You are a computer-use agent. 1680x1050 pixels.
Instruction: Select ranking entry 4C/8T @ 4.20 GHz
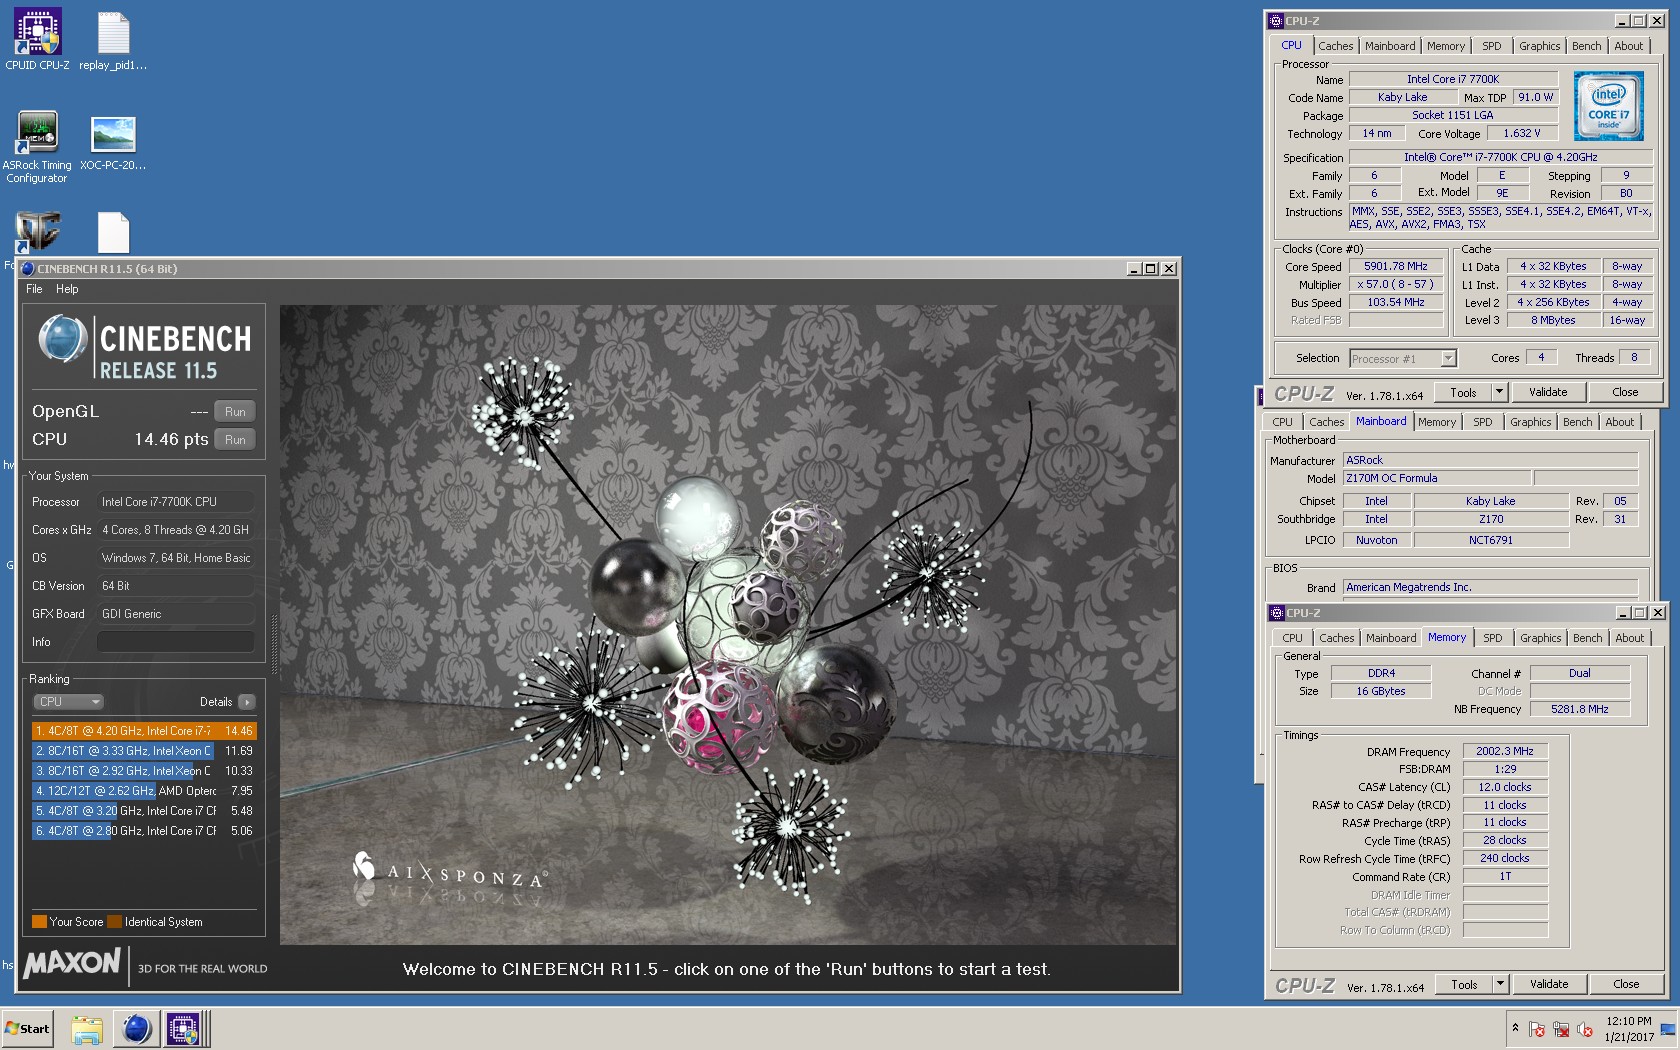(144, 731)
